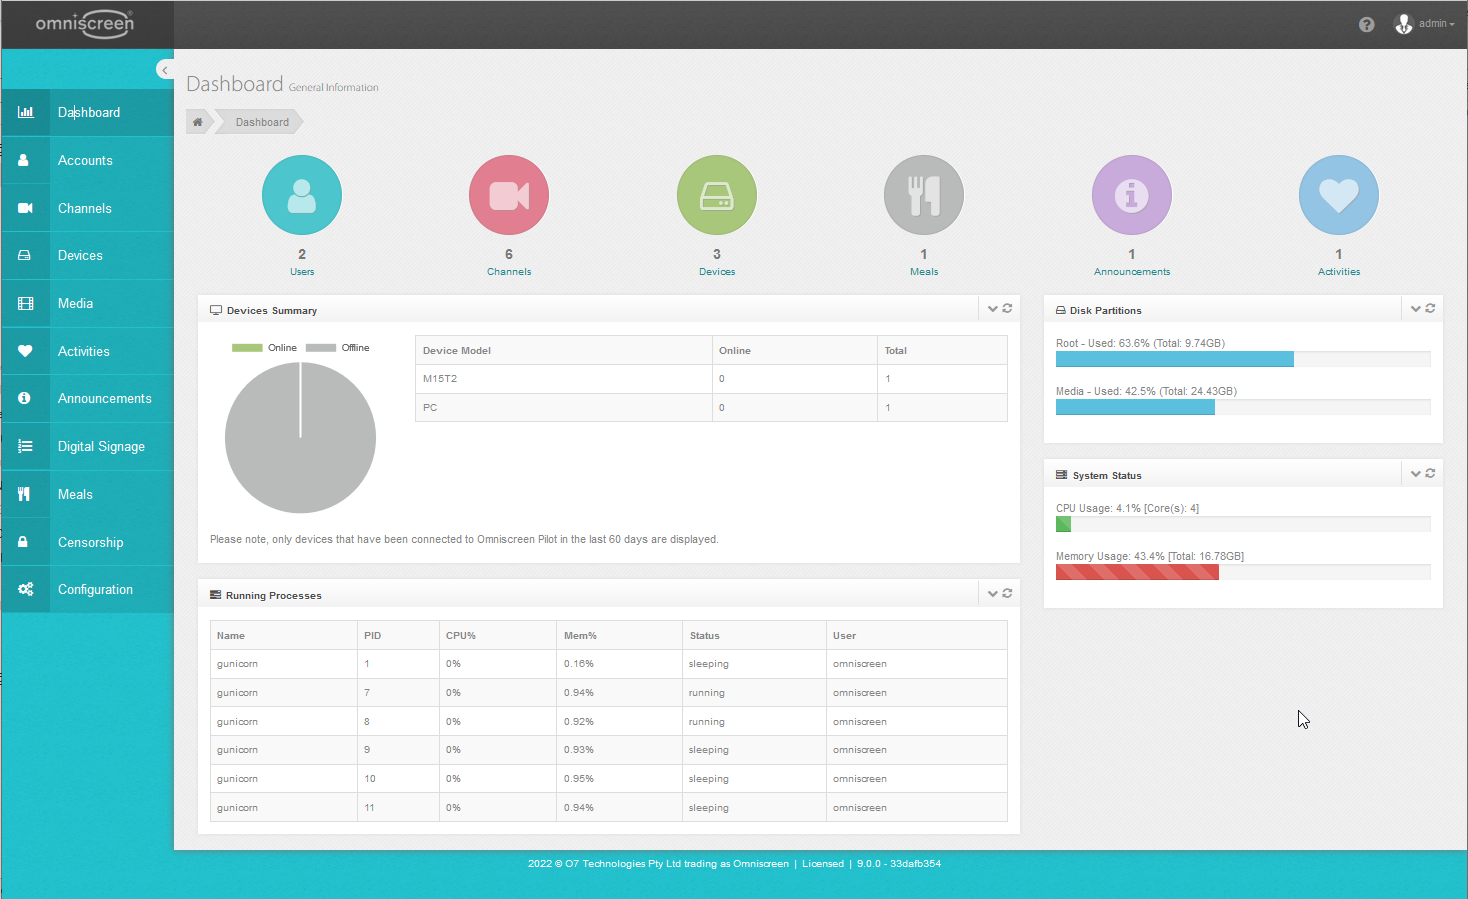Click the help question mark icon
Screen dimensions: 1468x899
tap(1366, 24)
